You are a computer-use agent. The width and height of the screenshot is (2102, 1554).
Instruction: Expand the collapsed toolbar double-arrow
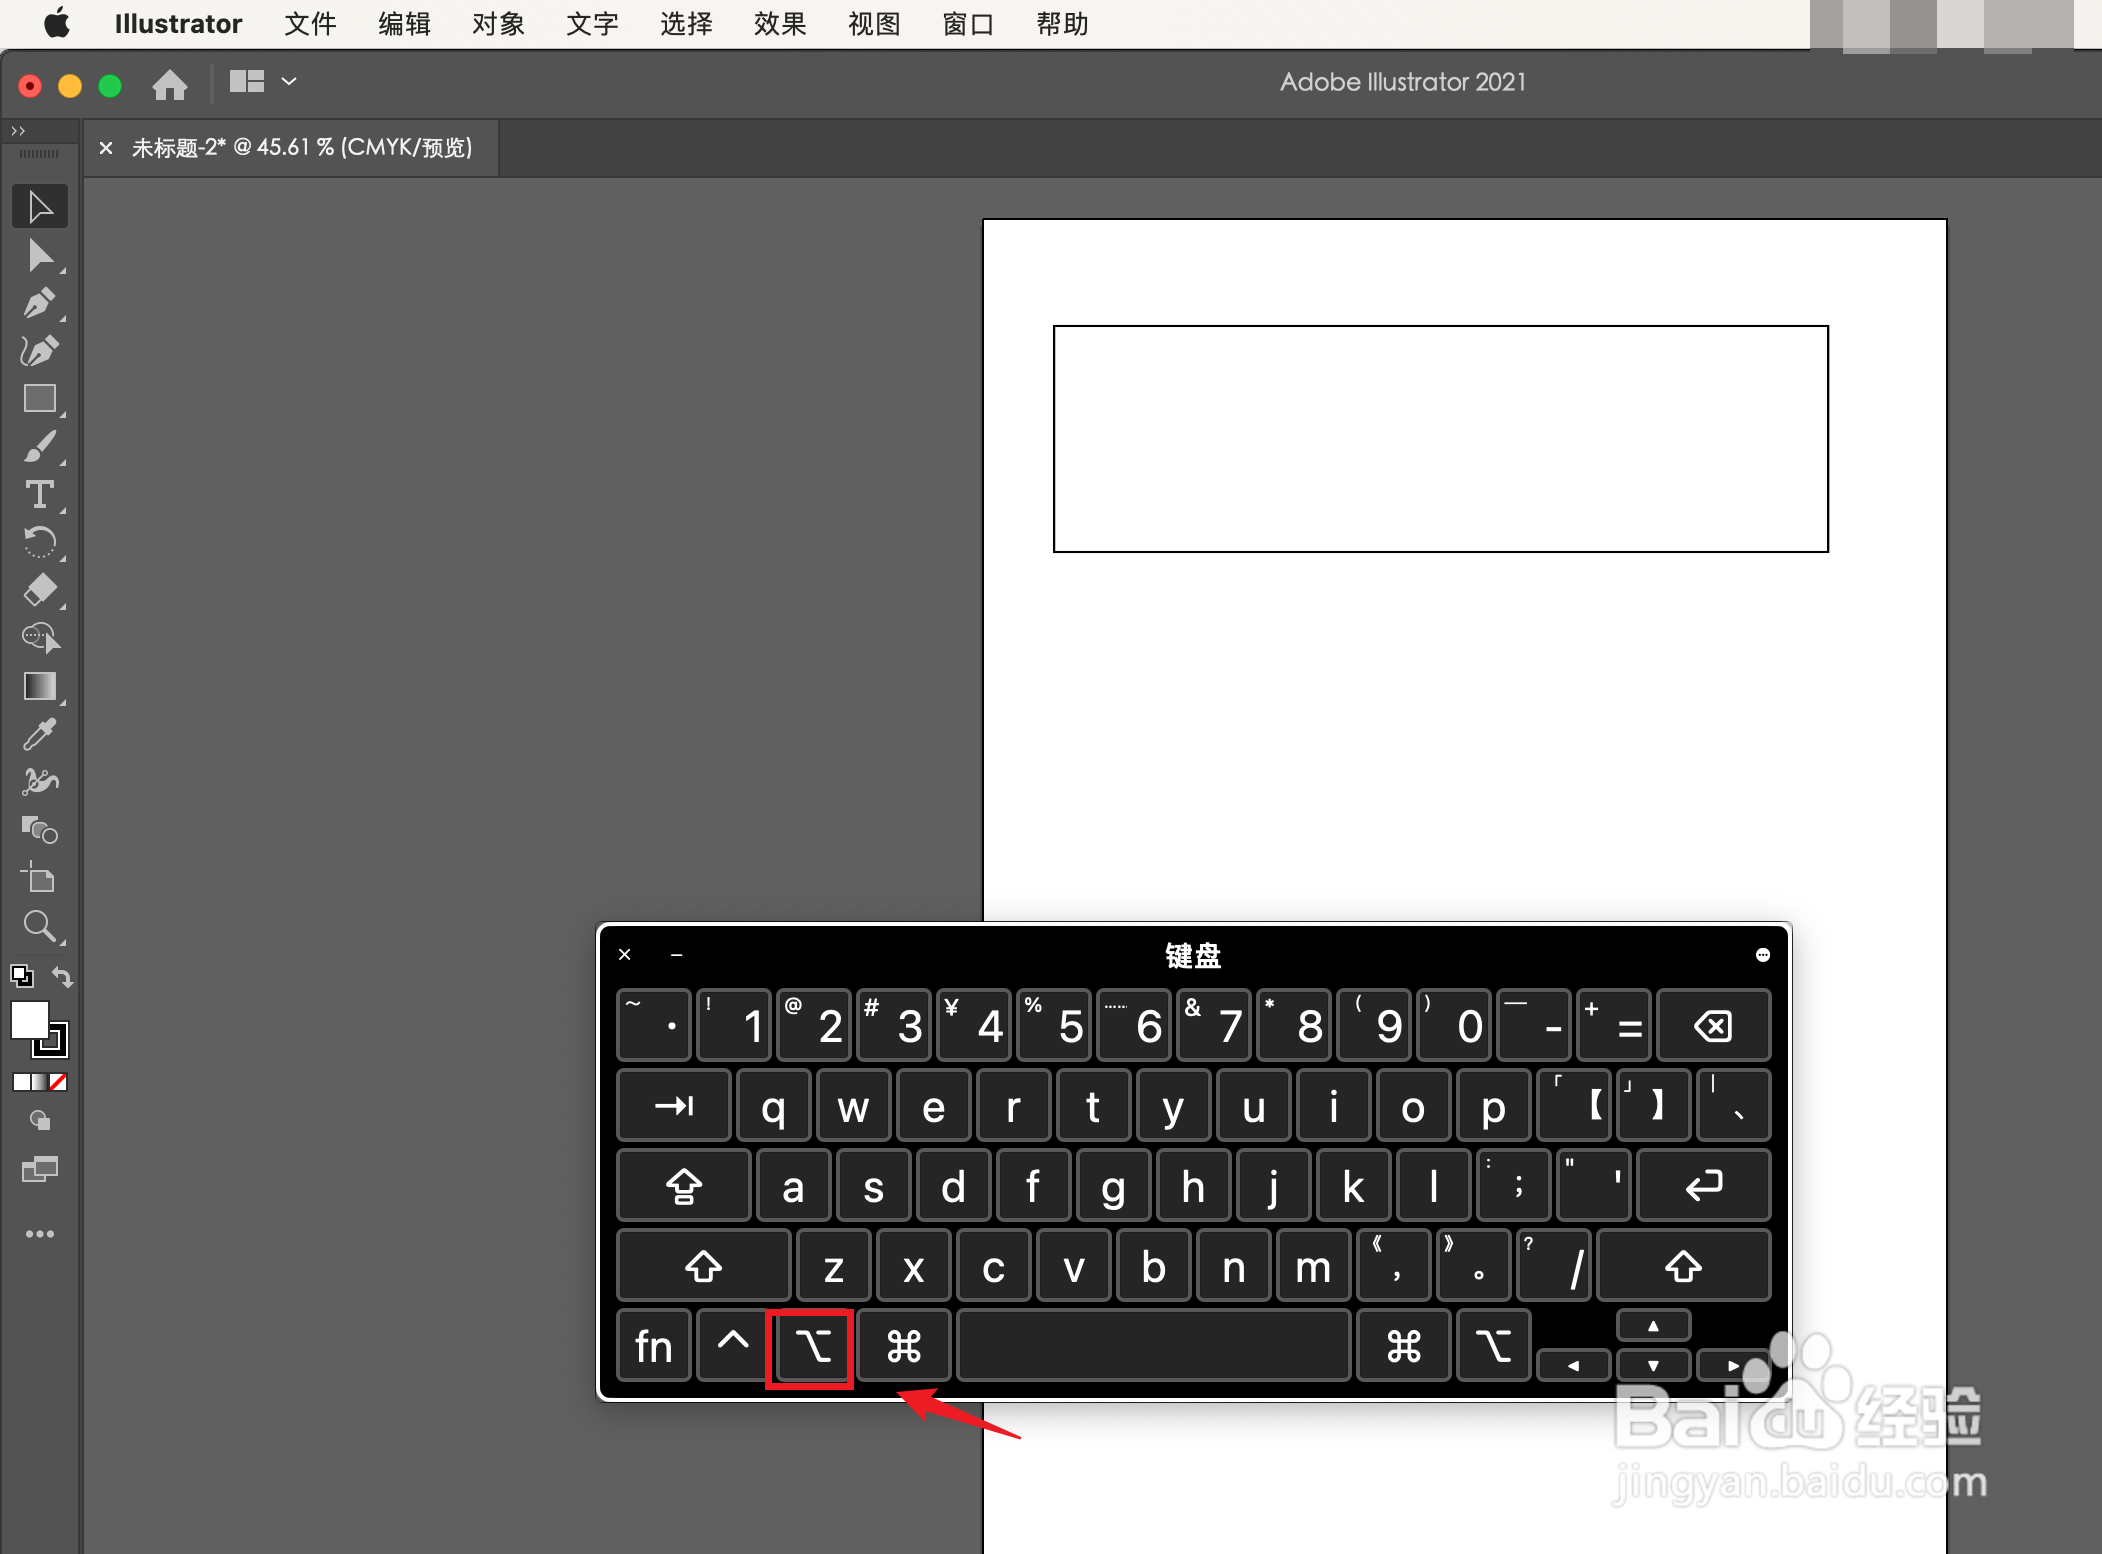point(18,130)
